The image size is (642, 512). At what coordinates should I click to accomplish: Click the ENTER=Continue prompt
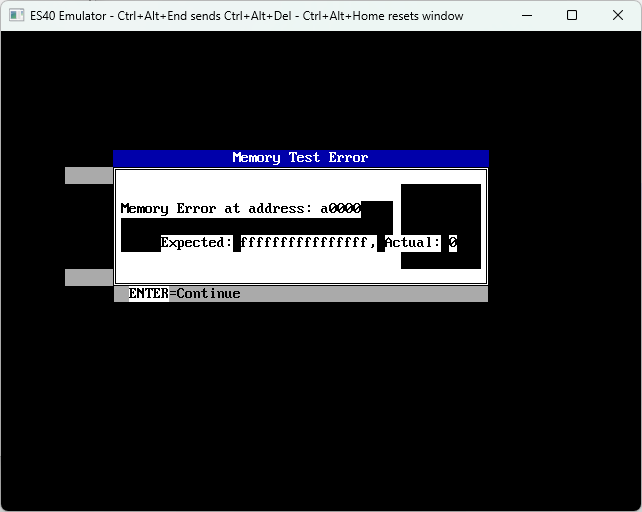click(x=184, y=294)
